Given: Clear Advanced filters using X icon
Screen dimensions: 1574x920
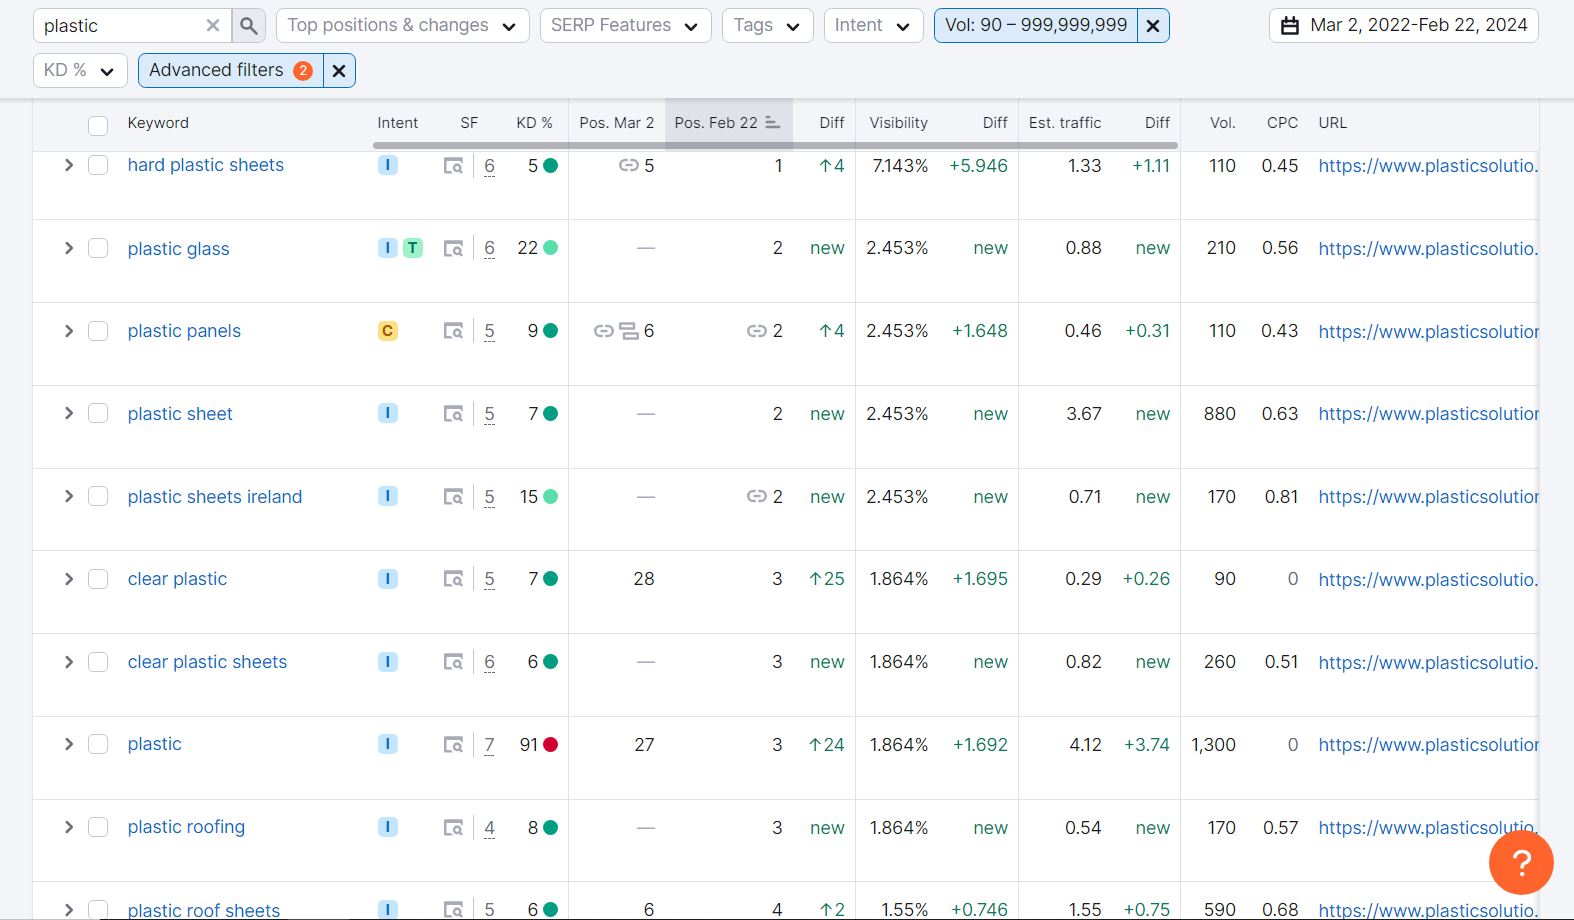Looking at the screenshot, I should coord(339,71).
